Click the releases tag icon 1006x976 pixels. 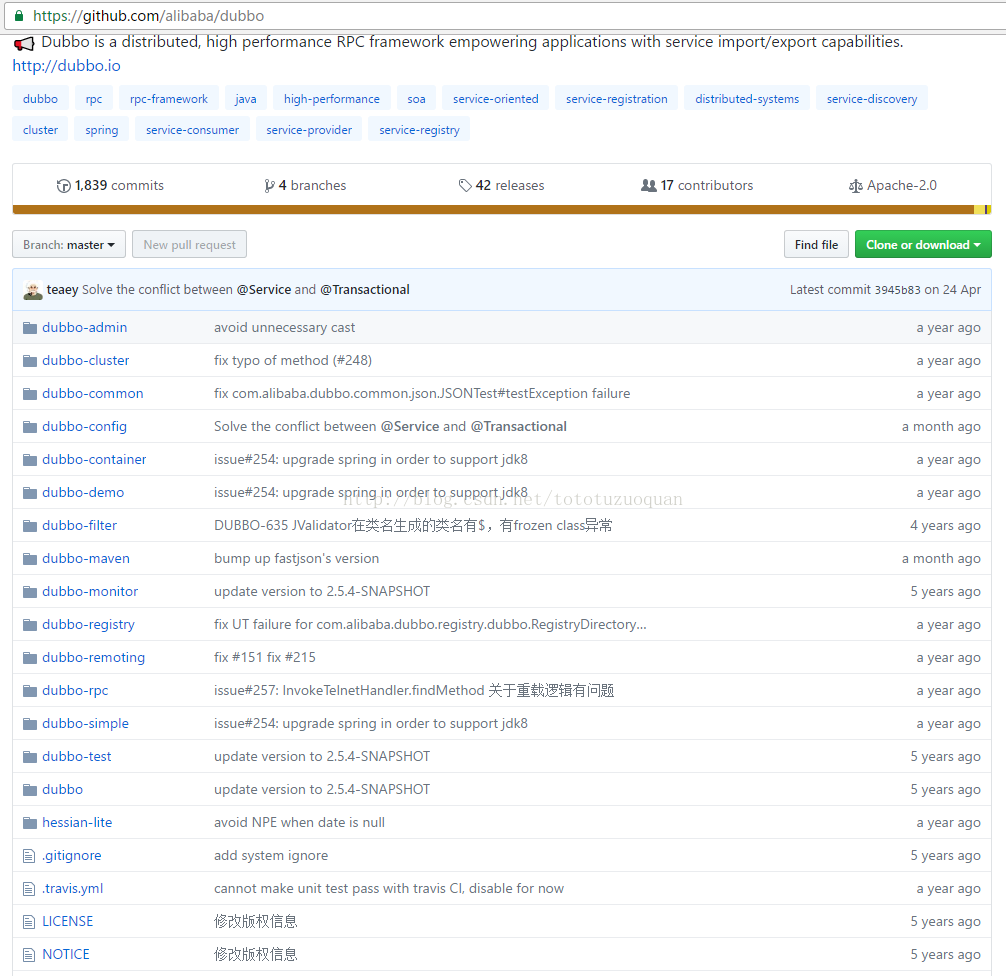point(465,185)
